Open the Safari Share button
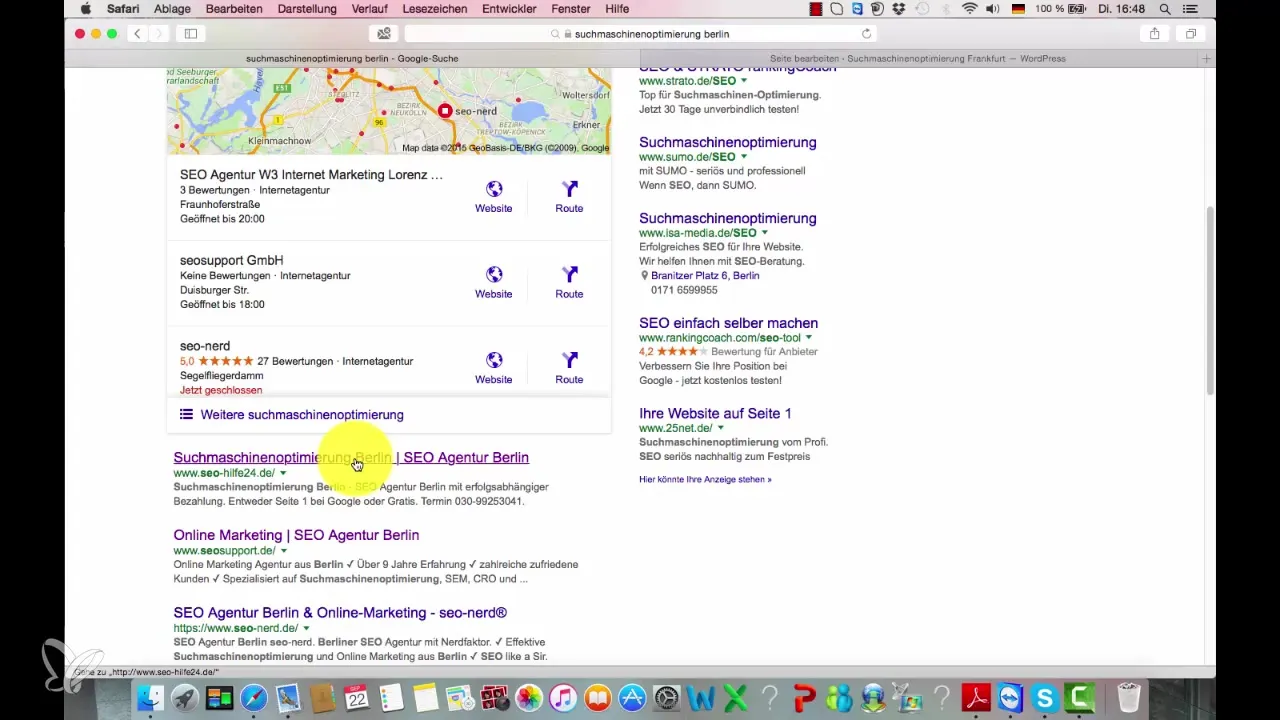The width and height of the screenshot is (1280, 720). 1154,33
